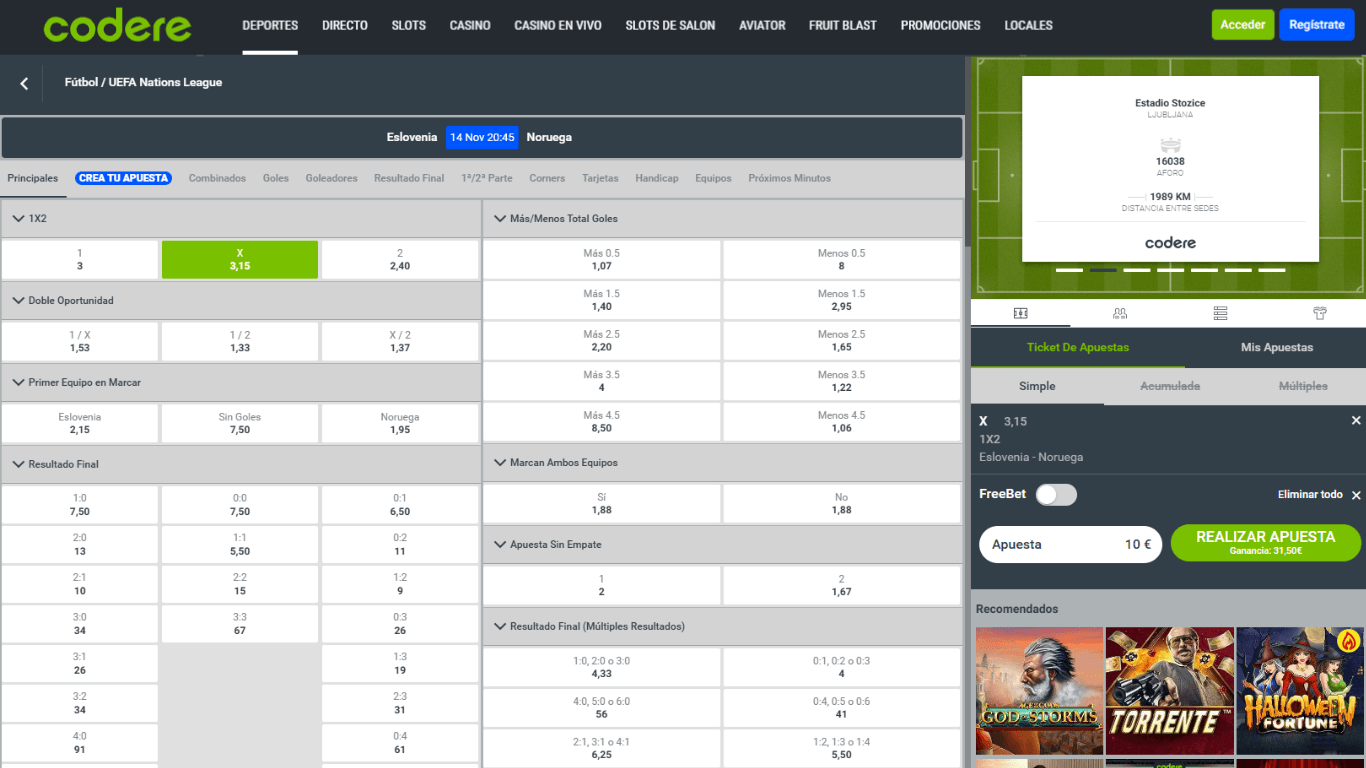Go to CASINO EN VIVO
The height and width of the screenshot is (768, 1366).
click(x=558, y=25)
